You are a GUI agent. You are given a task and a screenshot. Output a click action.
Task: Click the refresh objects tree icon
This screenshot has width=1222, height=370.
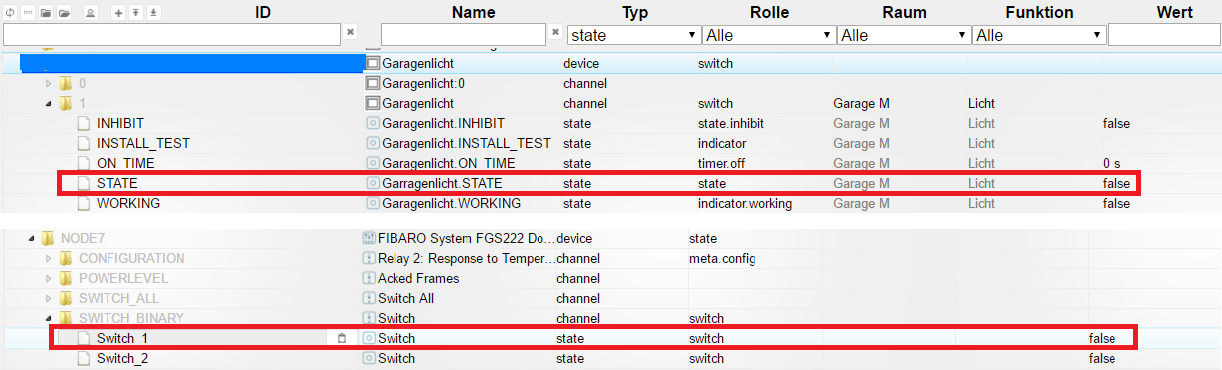(x=11, y=13)
